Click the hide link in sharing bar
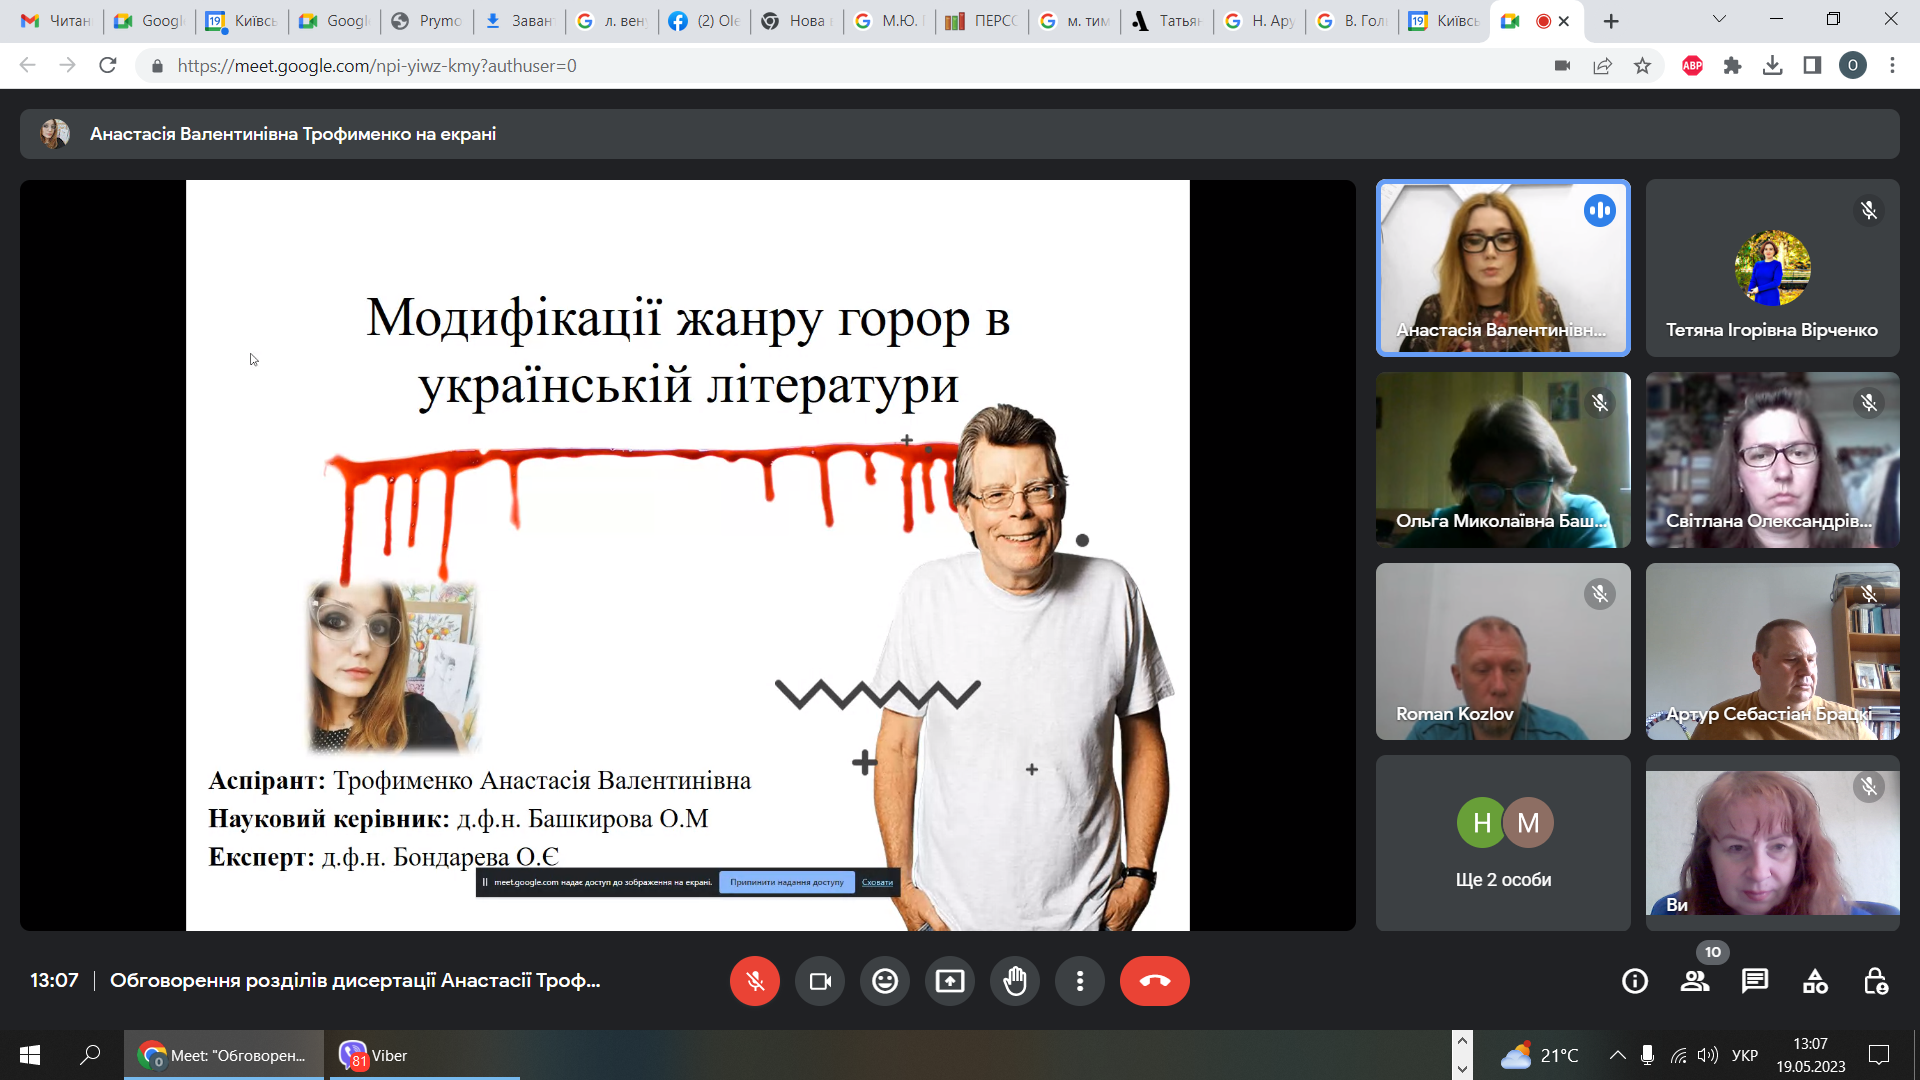Image resolution: width=1920 pixels, height=1080 pixels. [877, 882]
